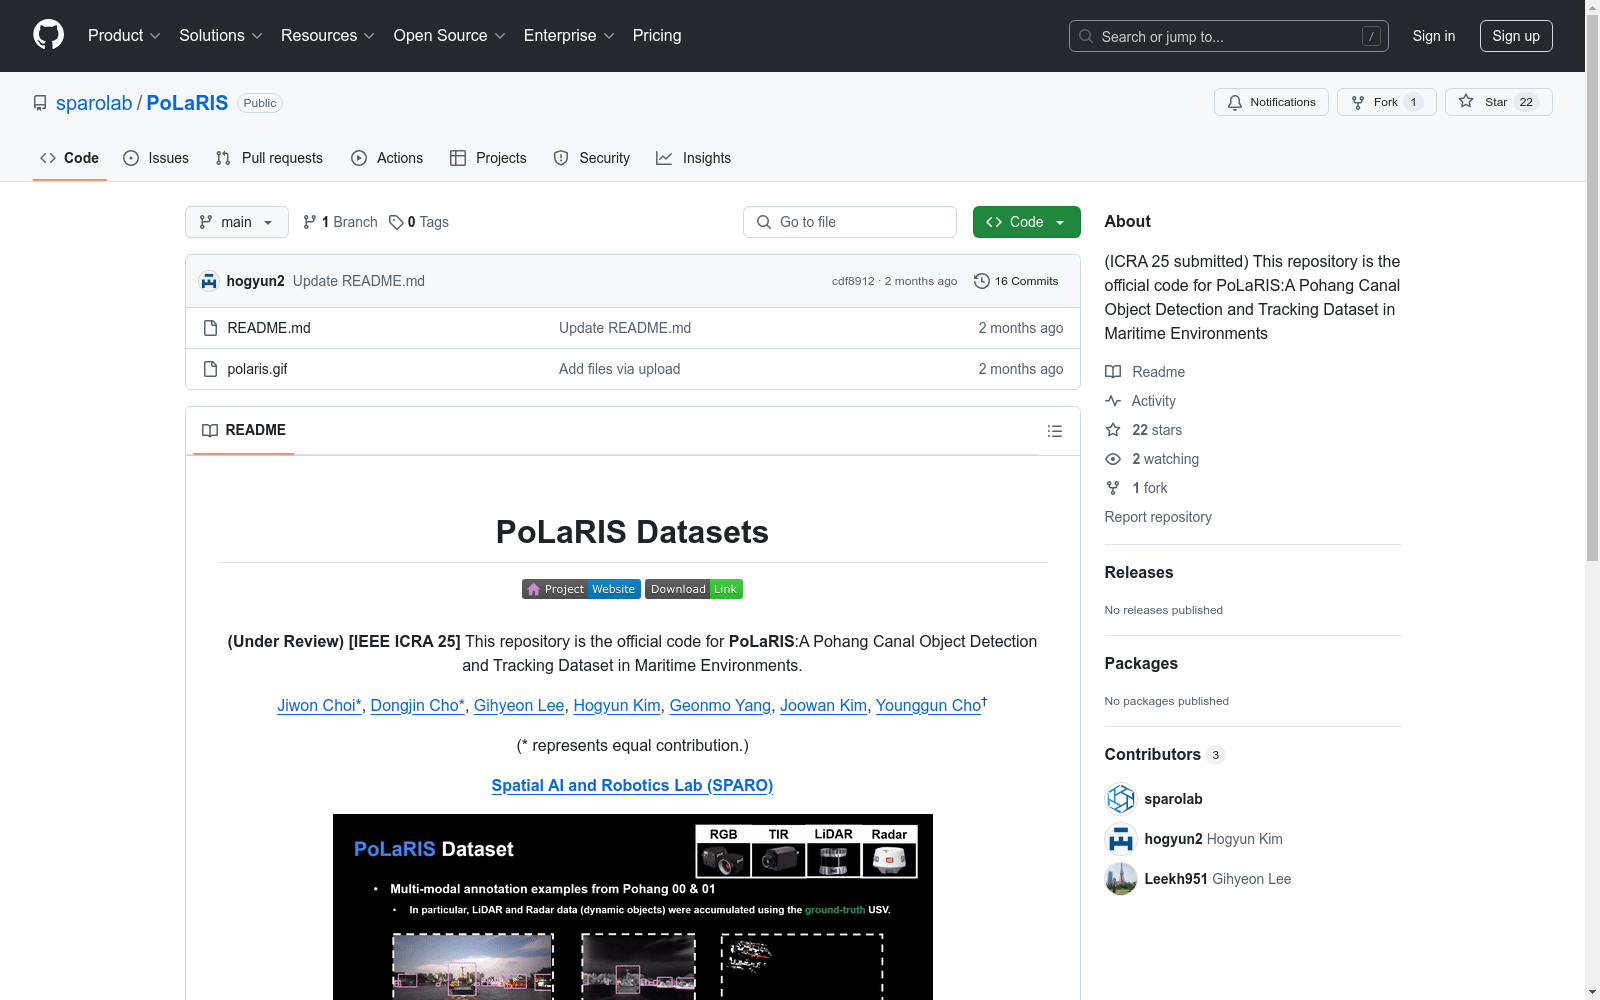
Task: Click the Download Link badge
Action: [694, 589]
